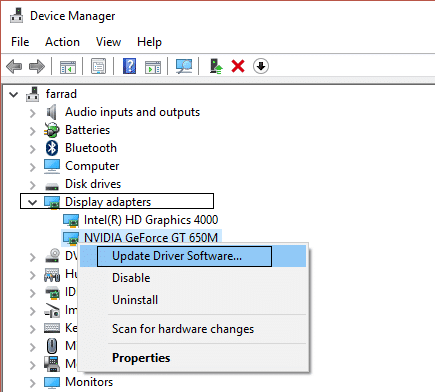Click the Forward arrow toolbar icon
435x392 pixels.
pyautogui.click(x=37, y=66)
